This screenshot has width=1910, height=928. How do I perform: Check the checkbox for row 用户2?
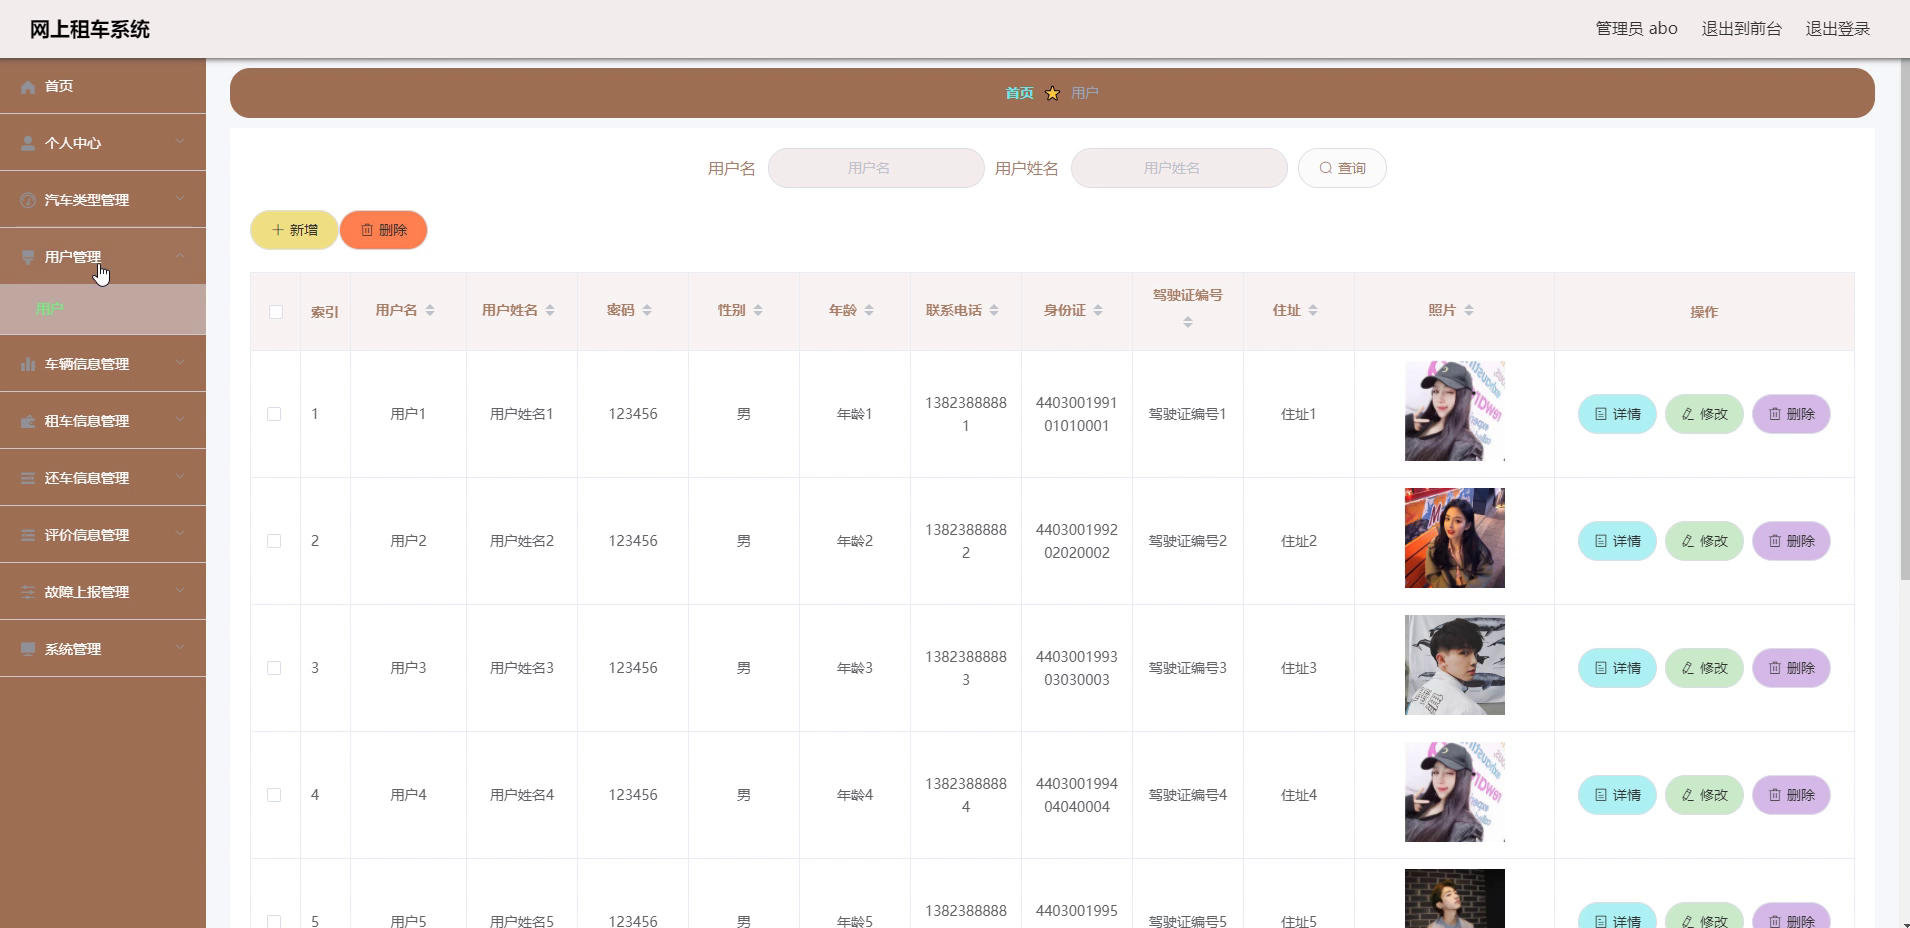coord(274,541)
